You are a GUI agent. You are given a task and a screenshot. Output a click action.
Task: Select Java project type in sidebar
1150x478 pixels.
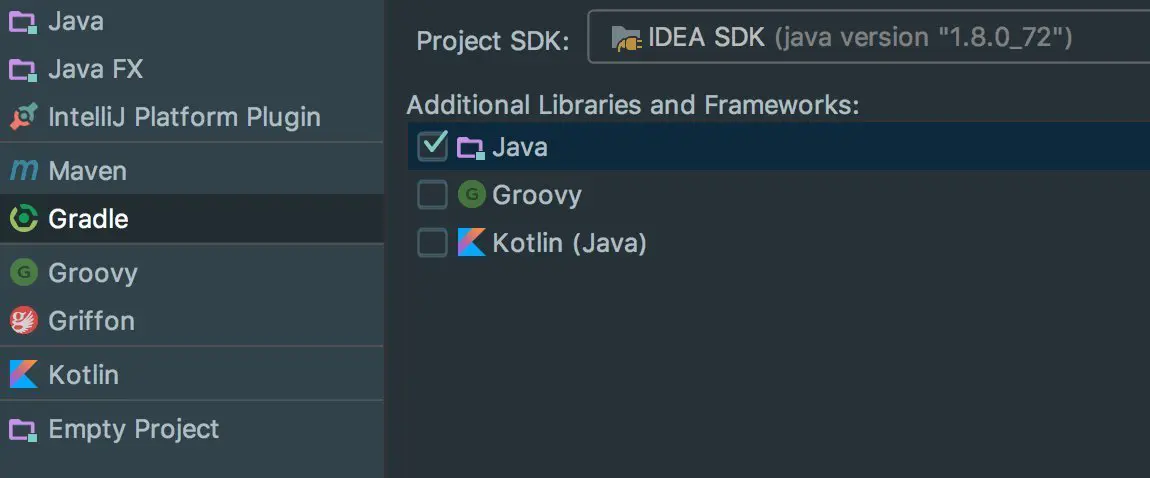point(76,21)
